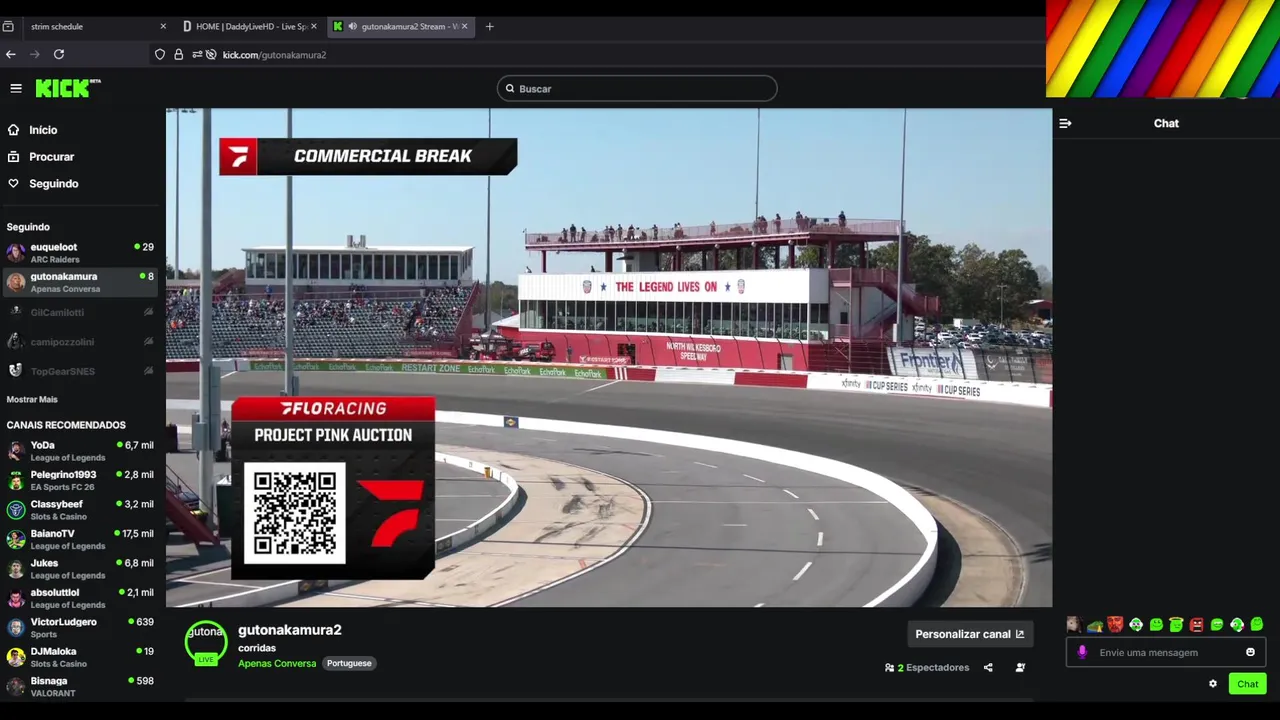Screen dimensions: 1280x720
Task: Select the gutonakamura2 Stream tab
Action: coord(400,26)
